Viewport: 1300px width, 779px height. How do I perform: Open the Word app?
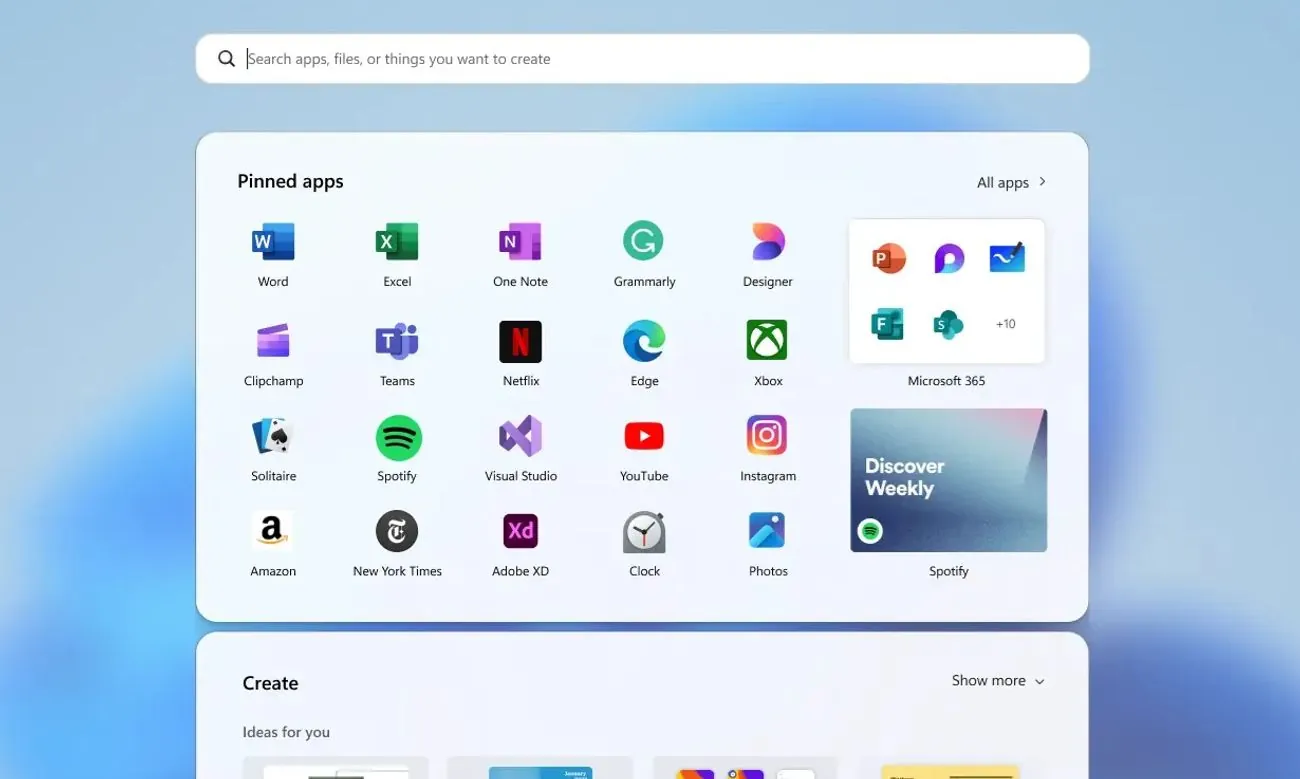coord(273,242)
